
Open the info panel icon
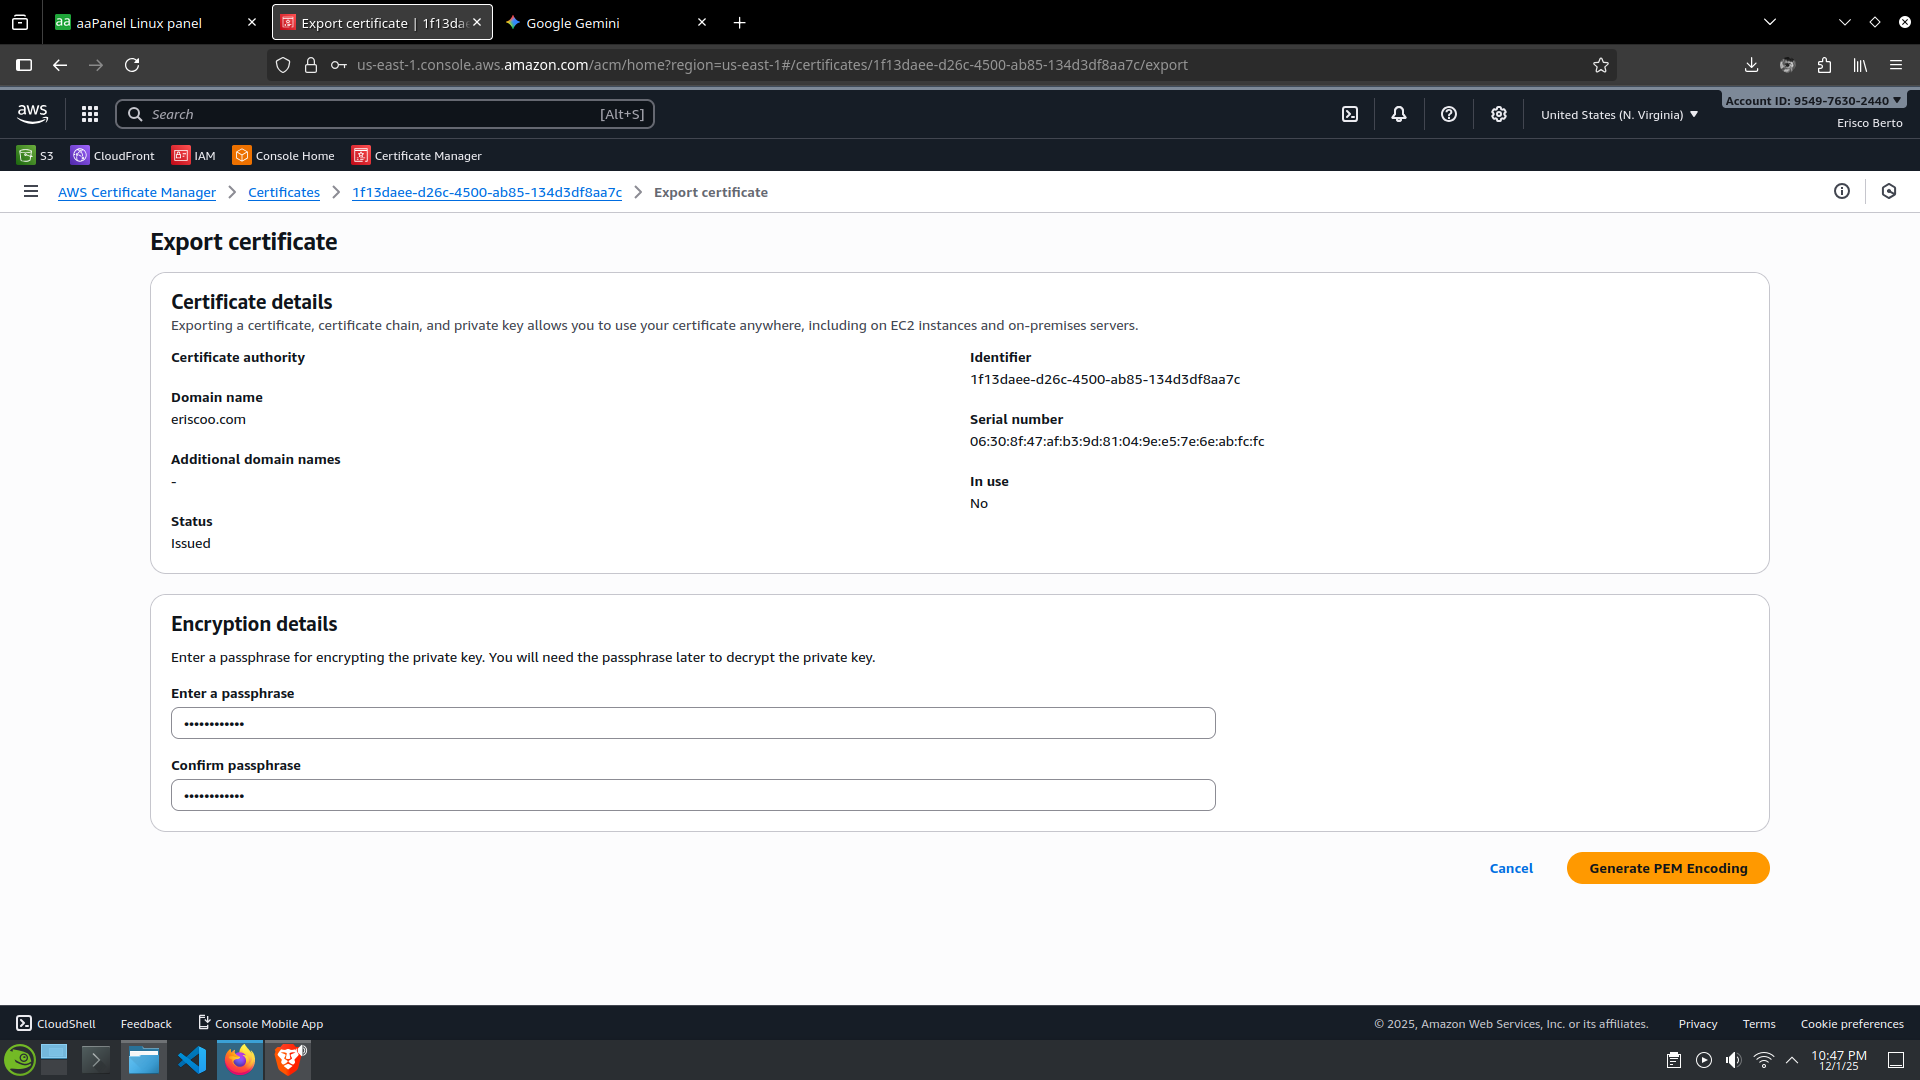pos(1842,191)
